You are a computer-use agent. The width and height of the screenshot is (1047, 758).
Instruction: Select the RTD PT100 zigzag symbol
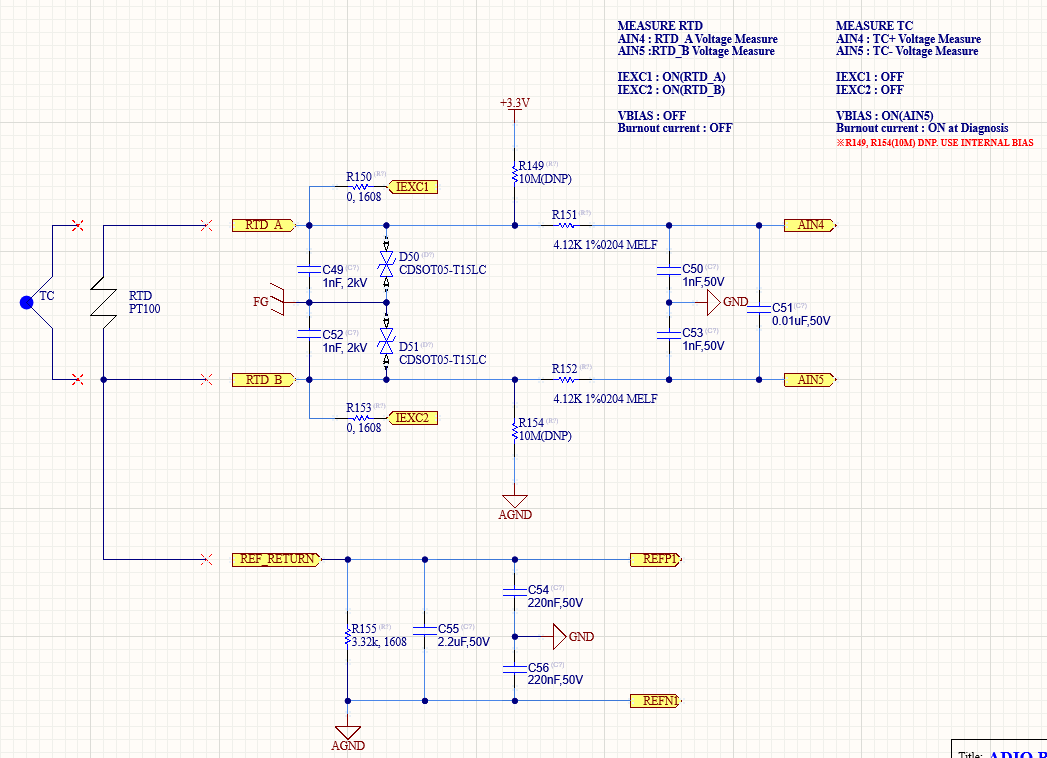tap(103, 302)
